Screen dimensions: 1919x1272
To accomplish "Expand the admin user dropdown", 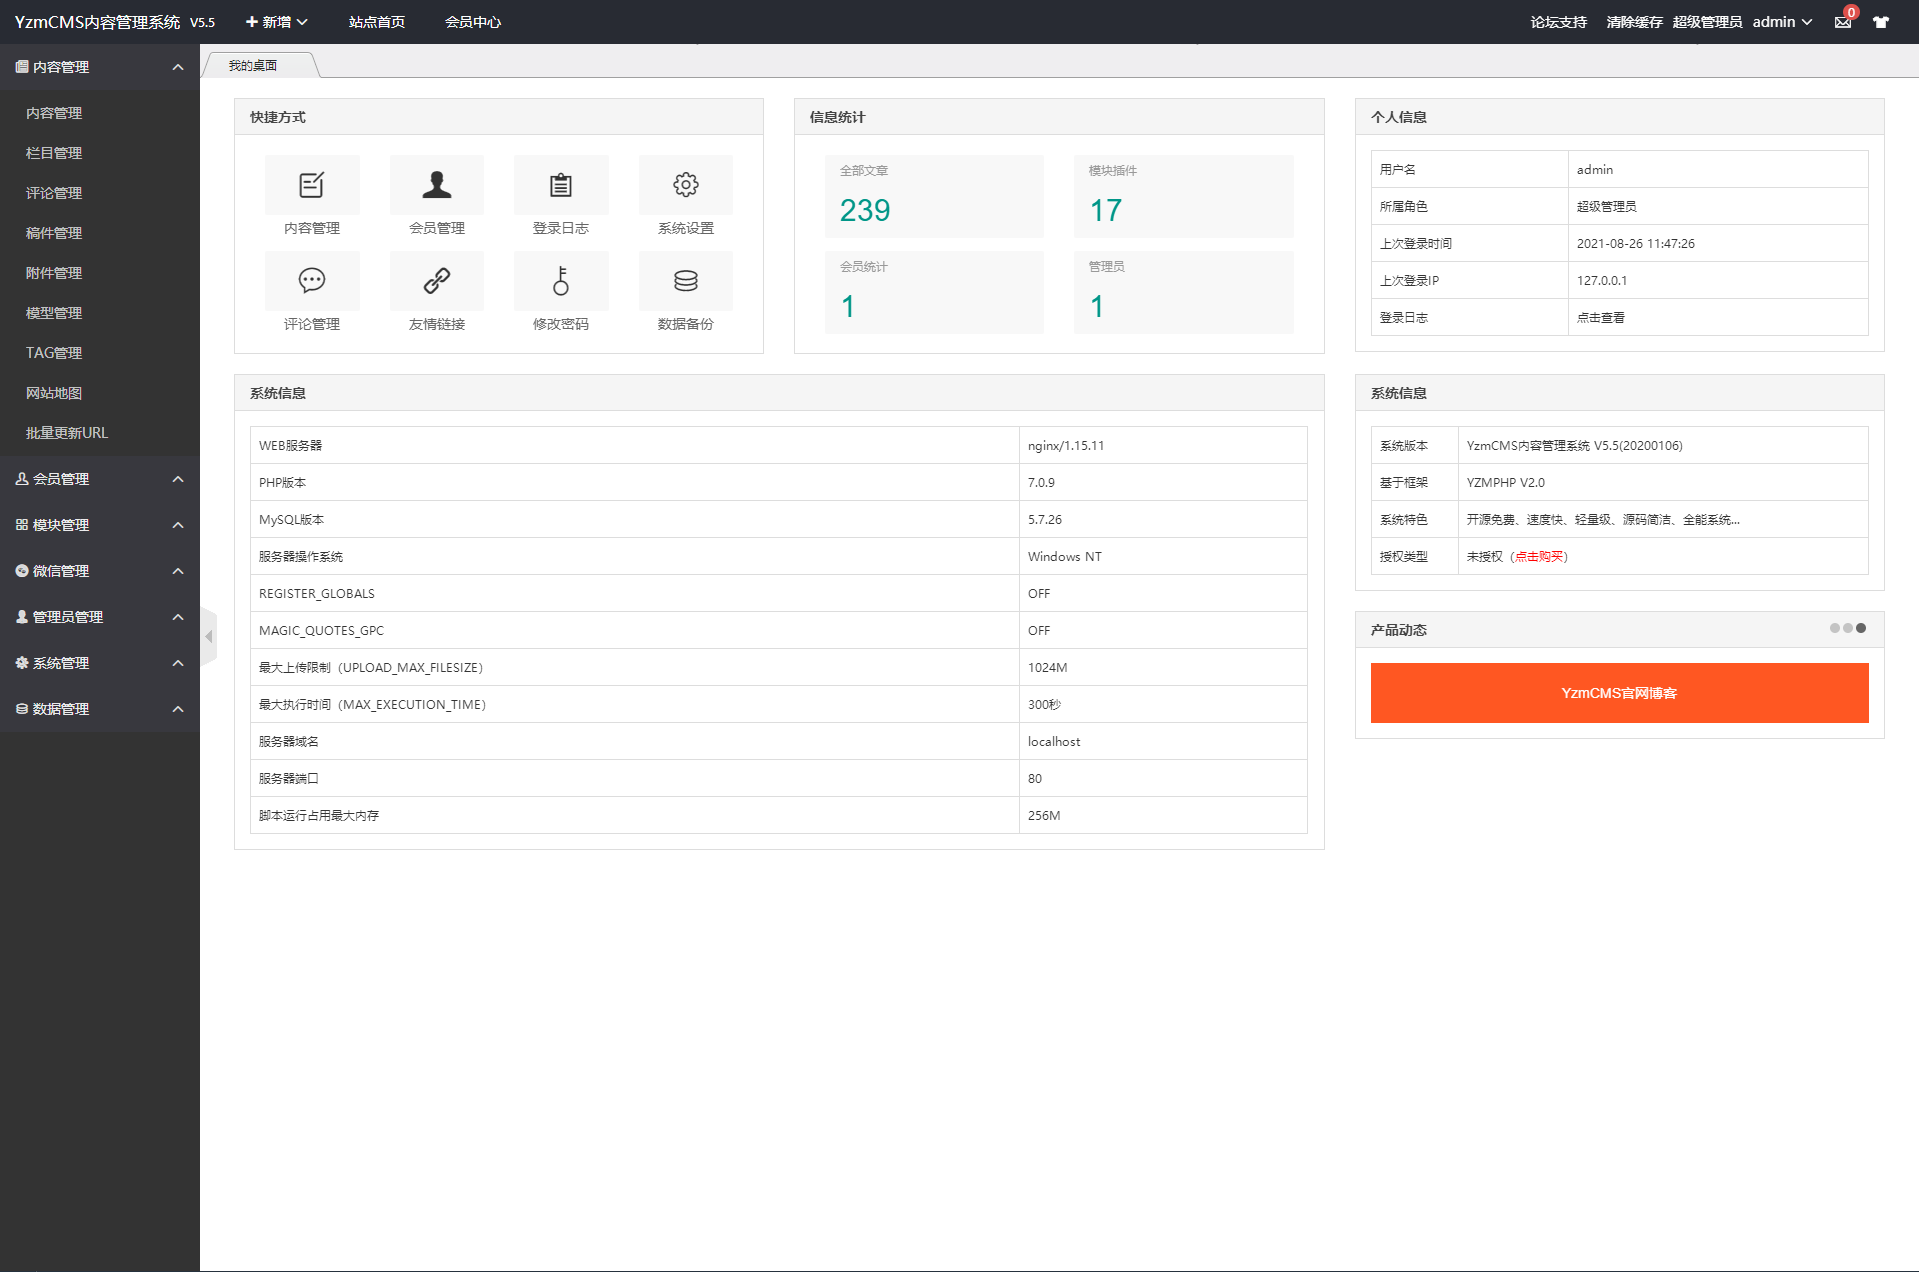I will pos(1782,22).
